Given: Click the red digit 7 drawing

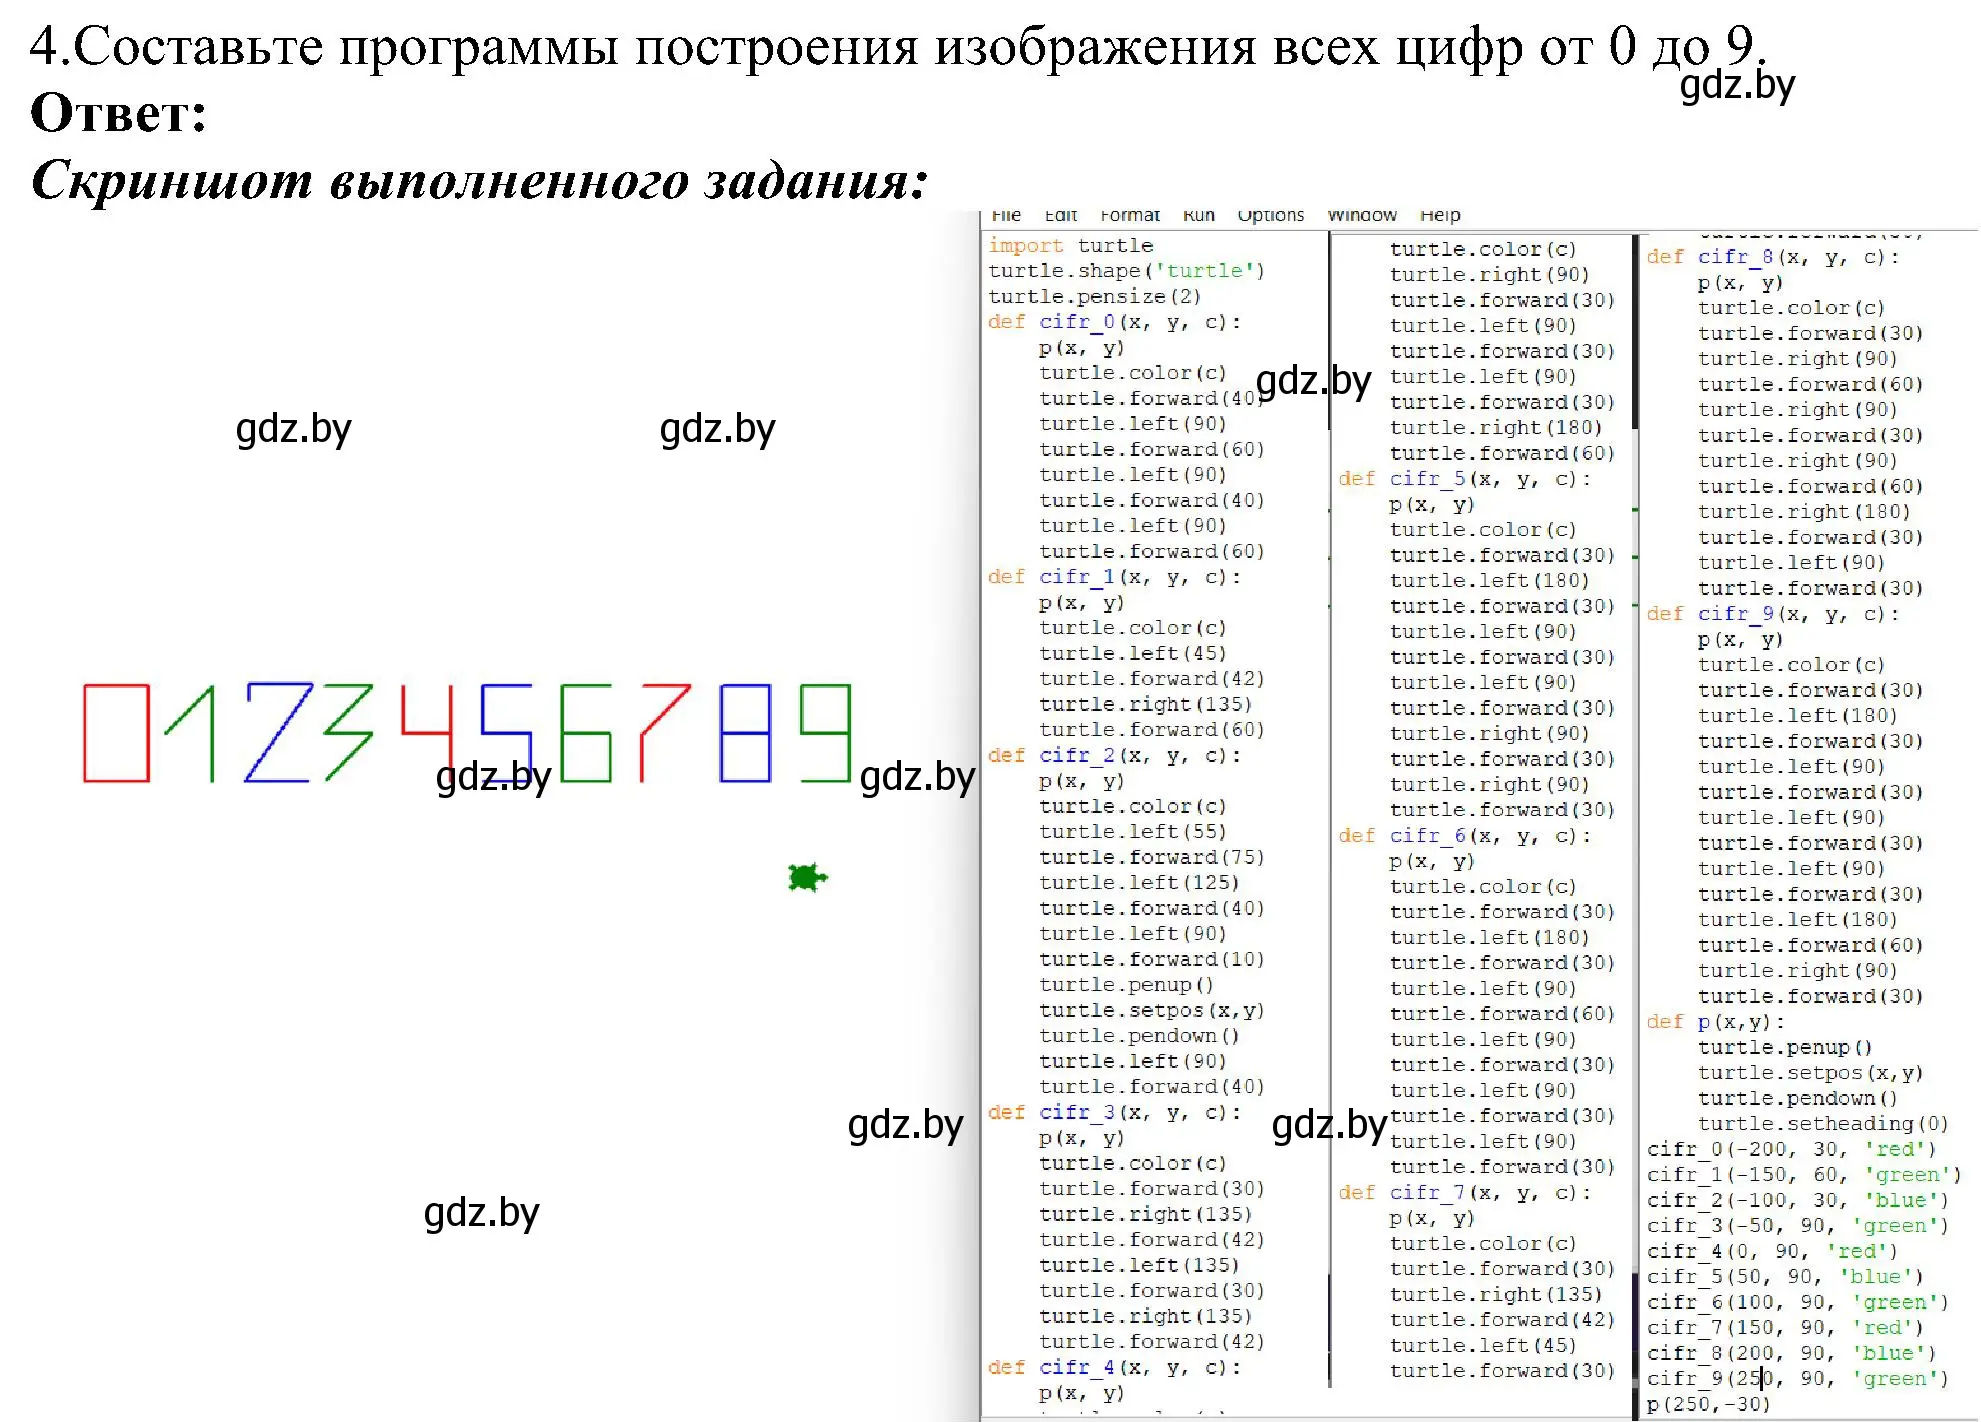Looking at the screenshot, I should (666, 733).
